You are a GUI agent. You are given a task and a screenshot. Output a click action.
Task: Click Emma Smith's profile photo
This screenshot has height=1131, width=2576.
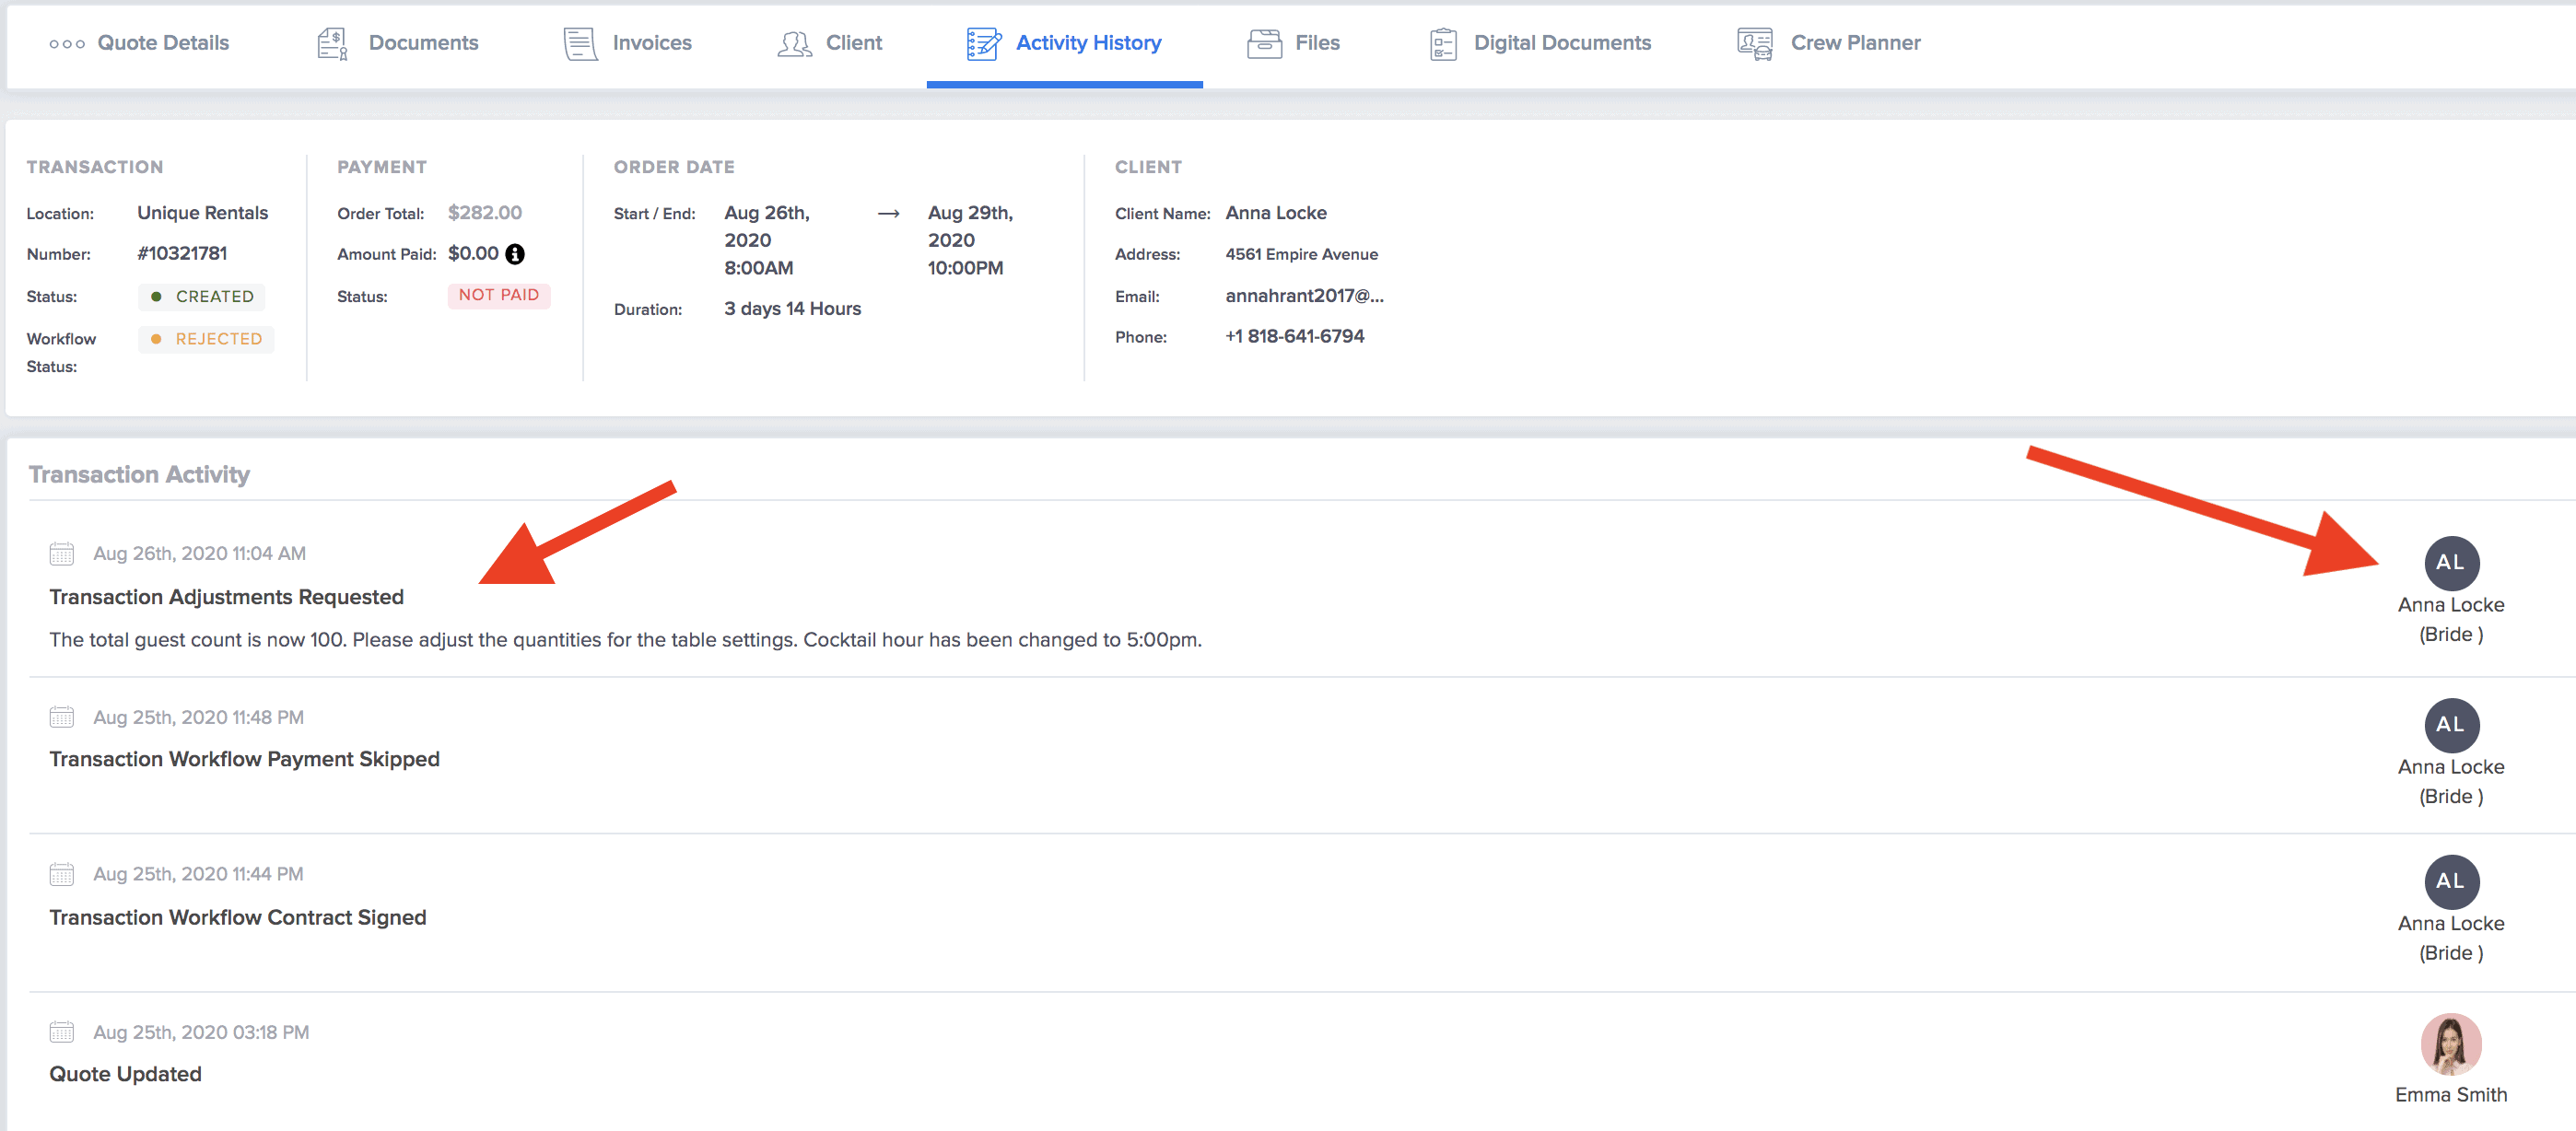[2451, 1044]
